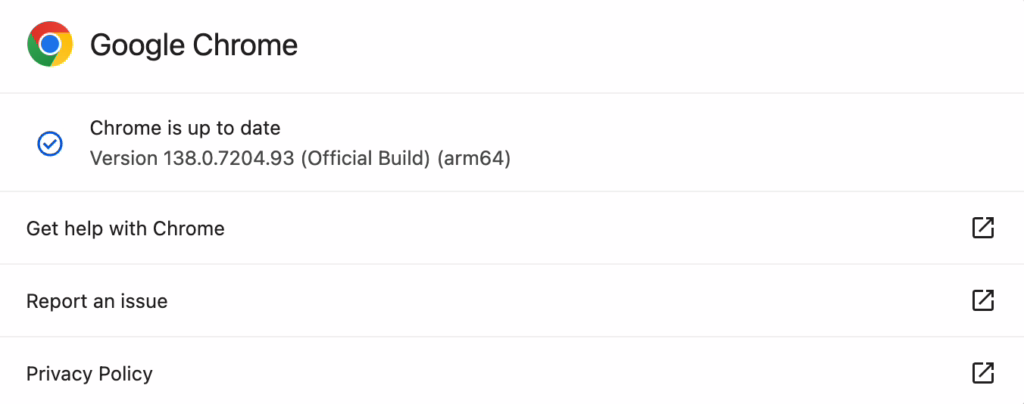
Task: Click the blue checkmark update status icon
Action: 49,144
